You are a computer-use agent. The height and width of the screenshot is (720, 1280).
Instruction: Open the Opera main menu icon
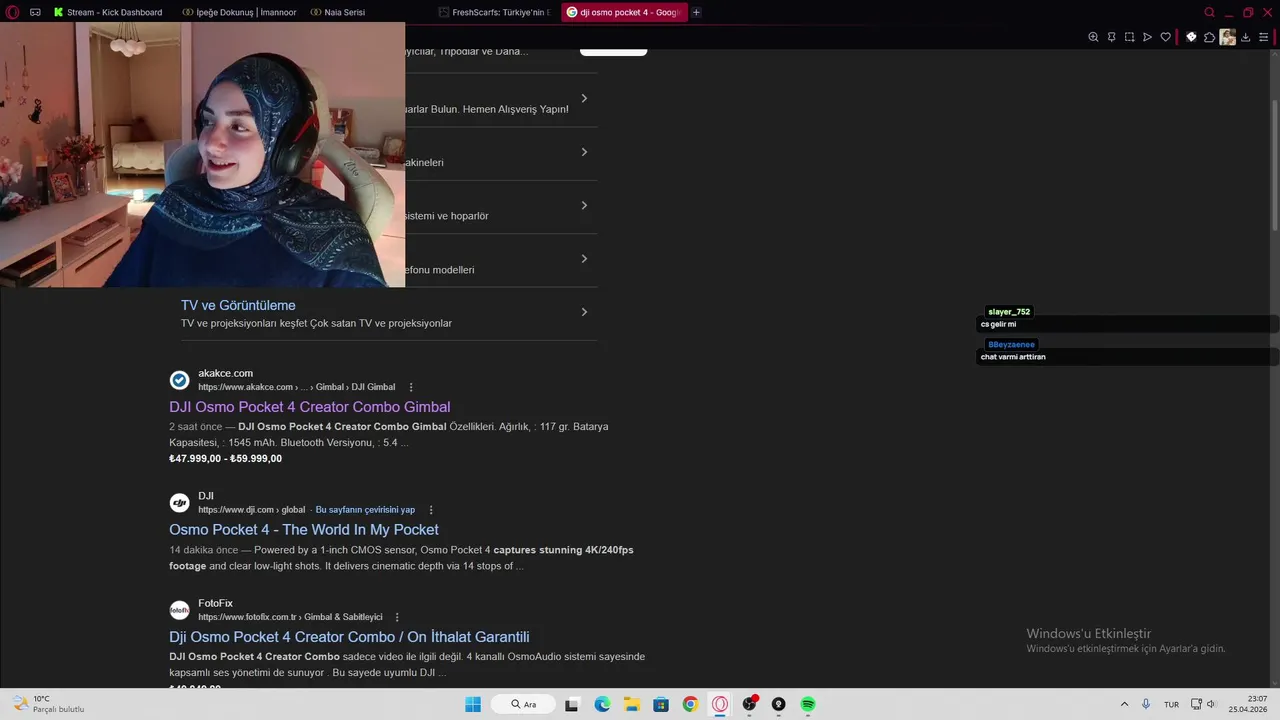[12, 12]
